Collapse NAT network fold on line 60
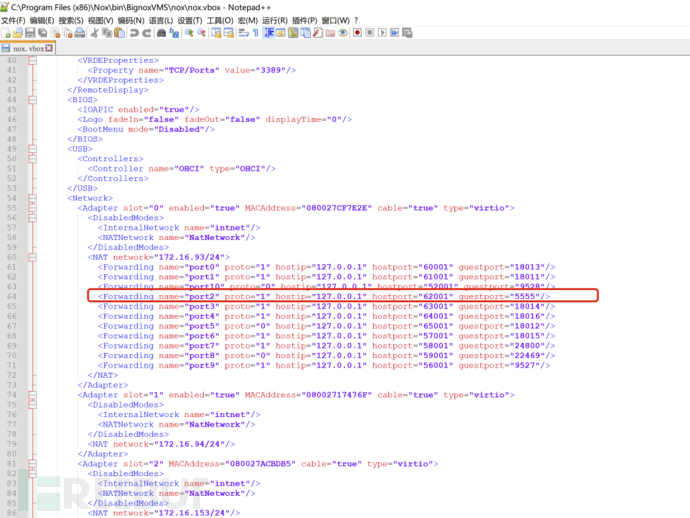 [33, 257]
